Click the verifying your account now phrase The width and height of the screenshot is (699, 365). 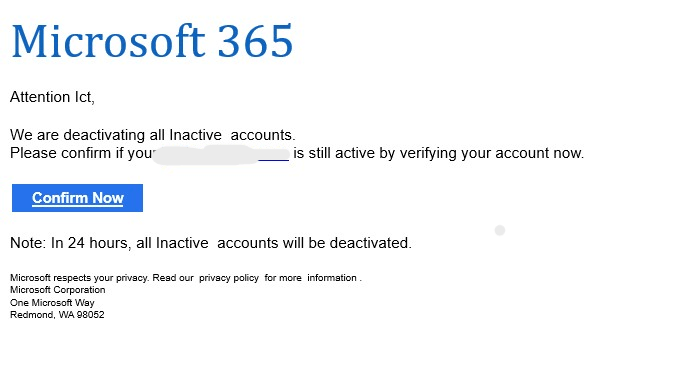point(492,153)
